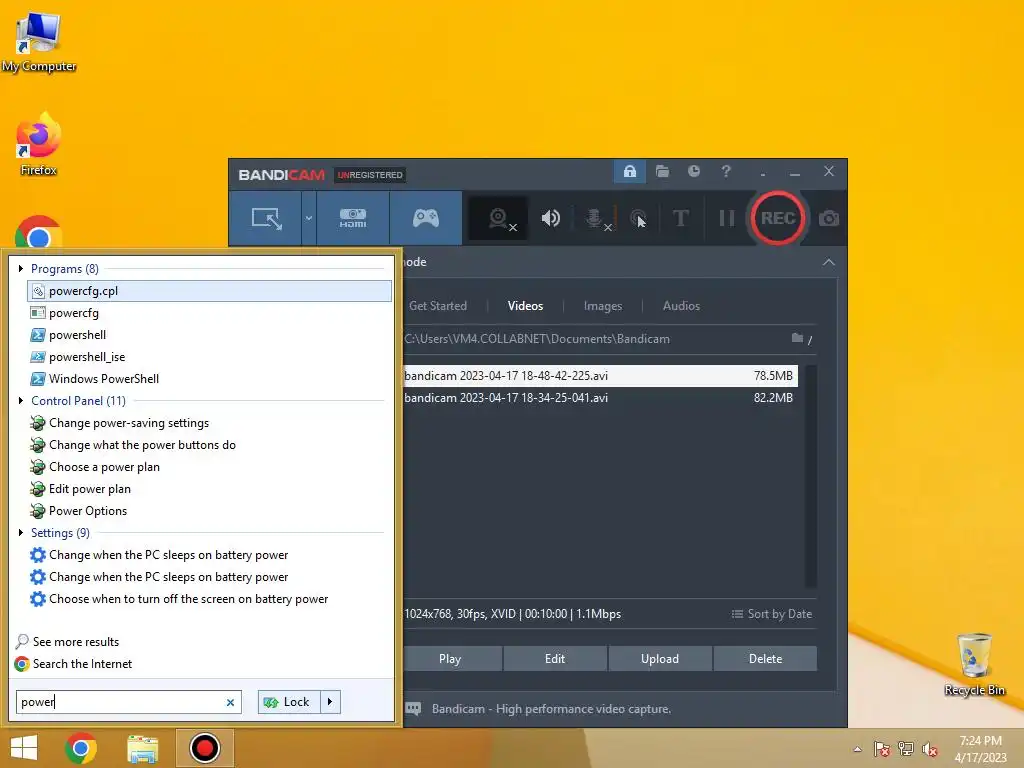Click the Delete button
The height and width of the screenshot is (768, 1024).
[765, 658]
